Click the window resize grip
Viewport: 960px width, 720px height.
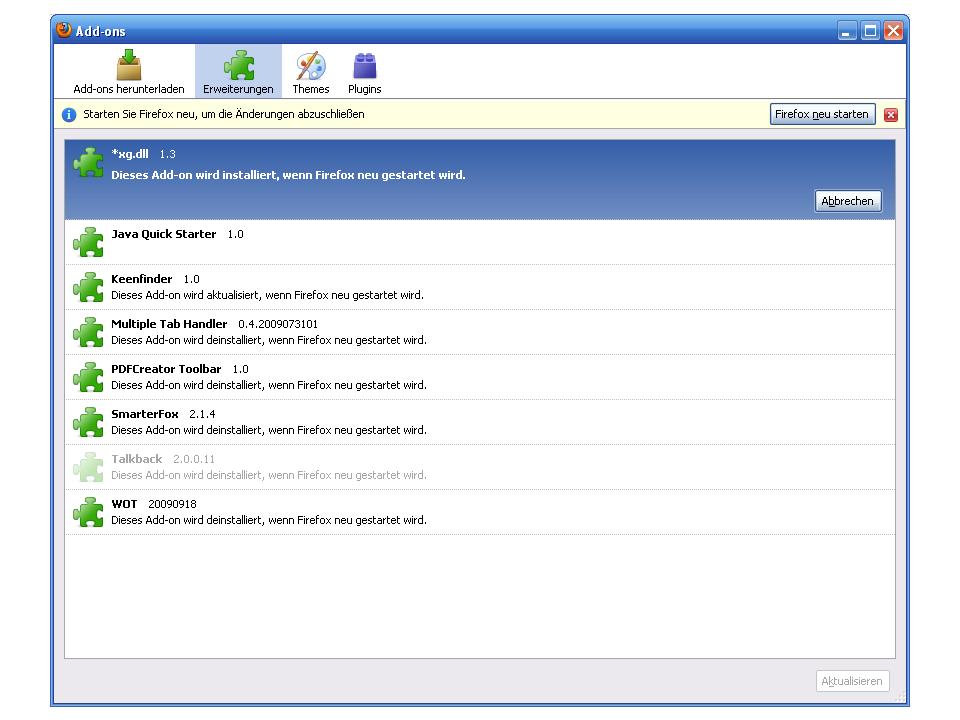coord(900,697)
